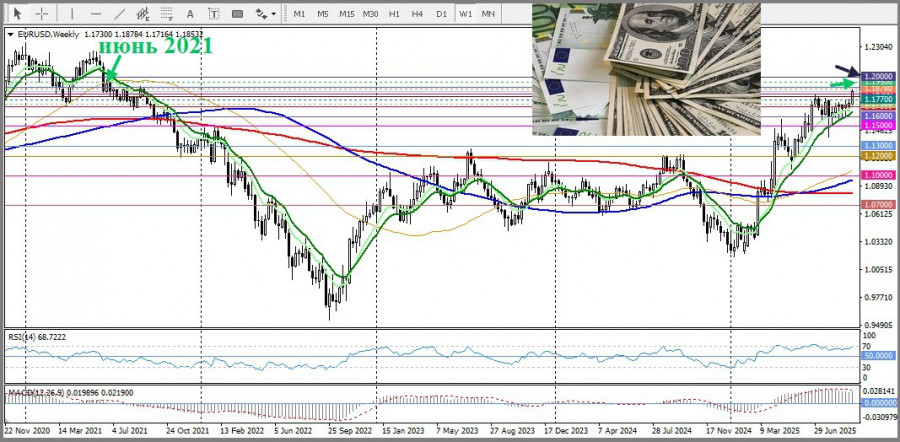Select the D1 daily timeframe

441,14
